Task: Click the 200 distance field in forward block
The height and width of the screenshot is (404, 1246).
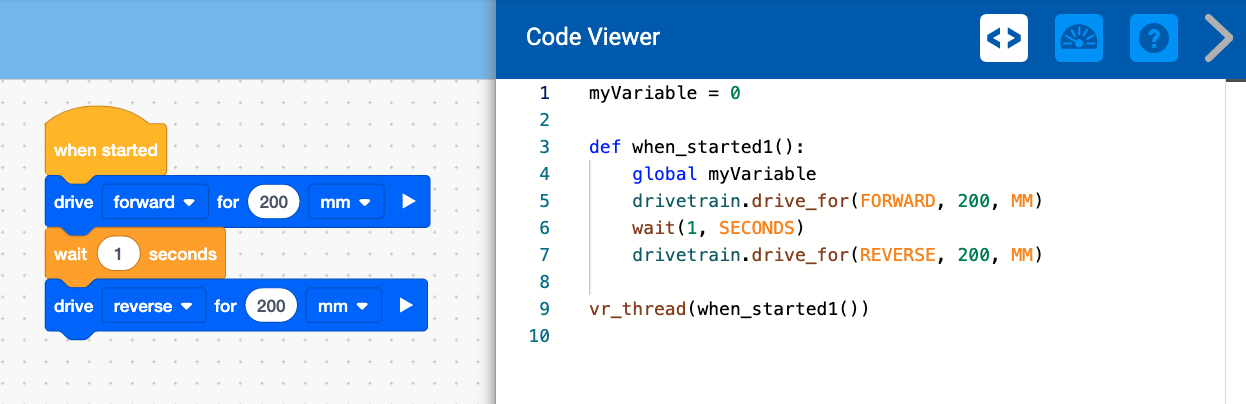Action: (x=274, y=202)
